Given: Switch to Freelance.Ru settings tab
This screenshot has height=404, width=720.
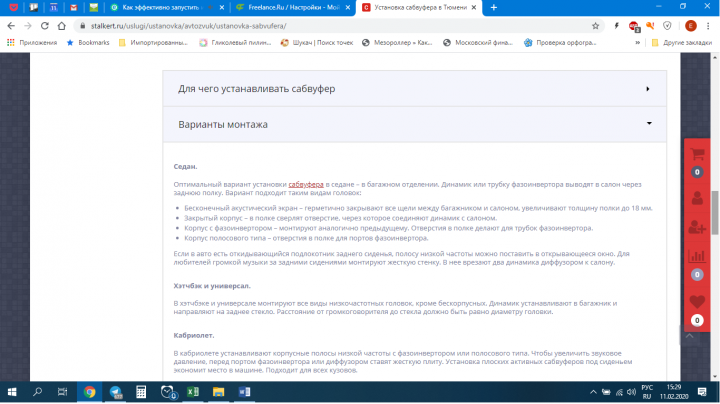Looking at the screenshot, I should click(x=292, y=7).
